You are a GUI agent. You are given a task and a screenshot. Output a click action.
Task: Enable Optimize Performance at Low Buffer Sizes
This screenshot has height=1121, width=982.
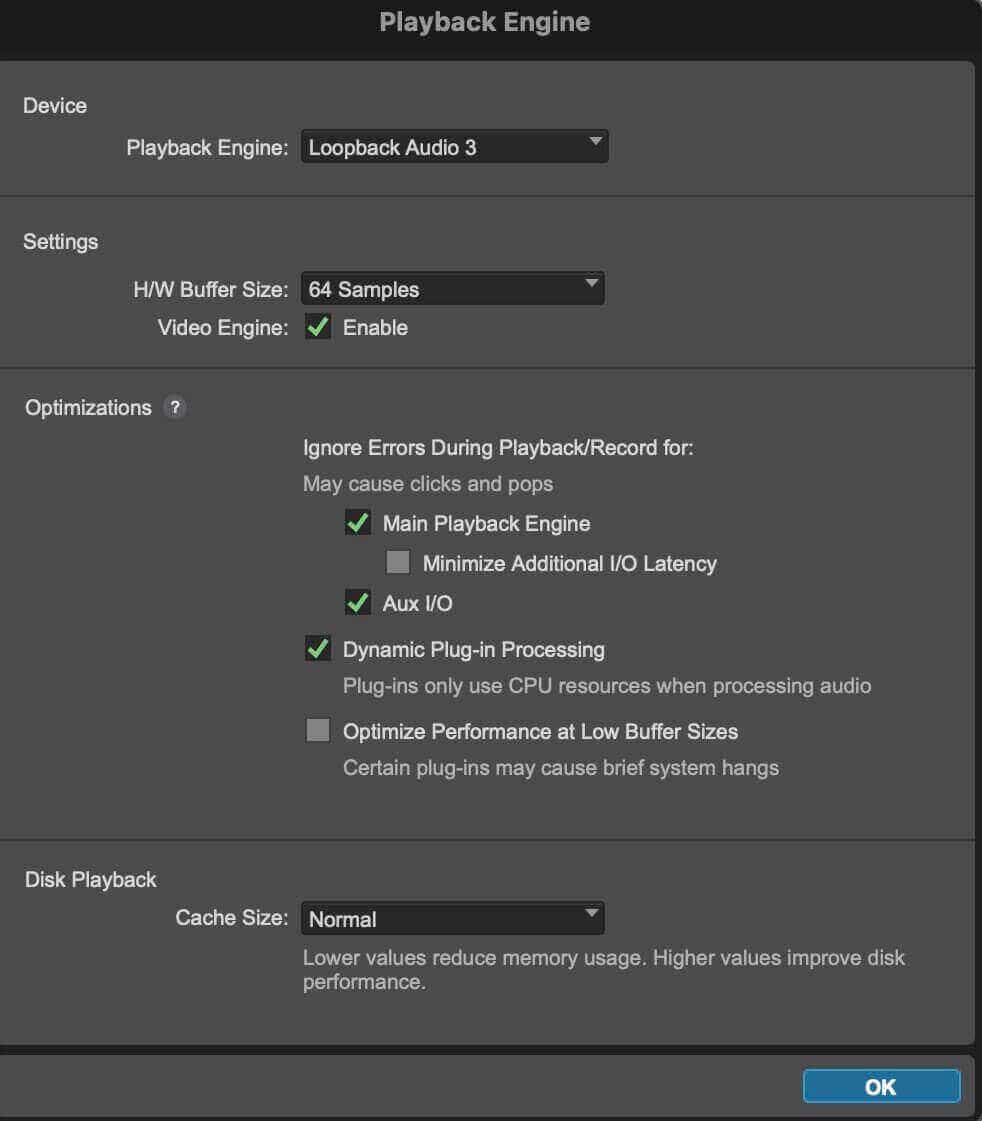tap(318, 730)
